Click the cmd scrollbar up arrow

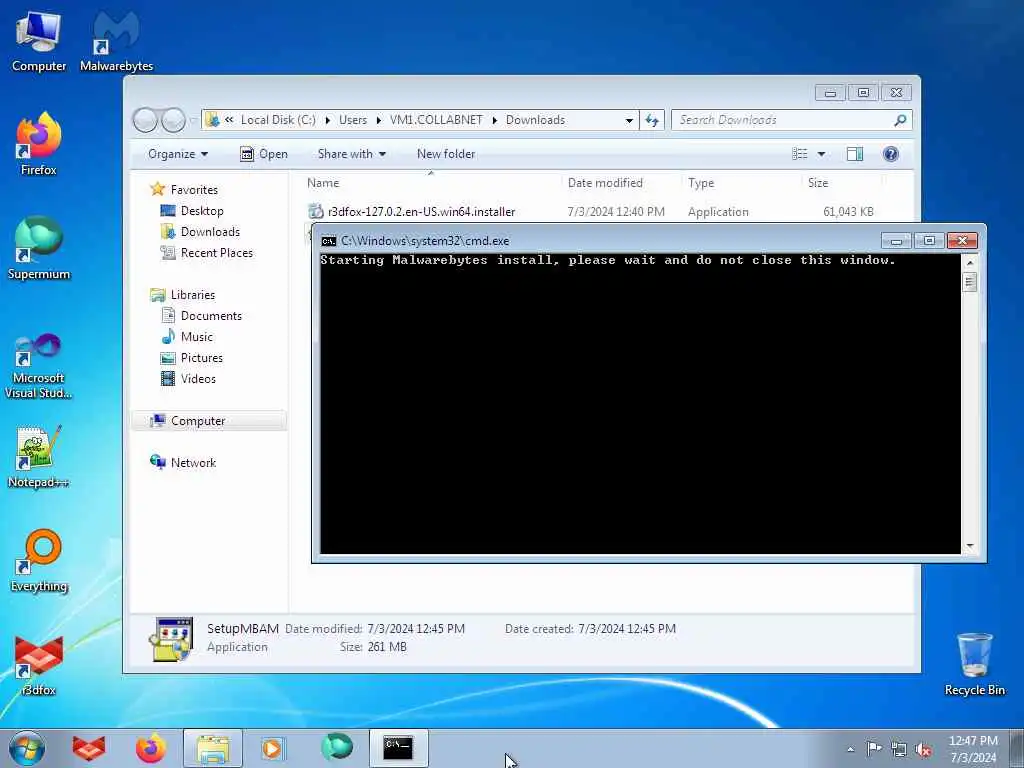[x=970, y=263]
